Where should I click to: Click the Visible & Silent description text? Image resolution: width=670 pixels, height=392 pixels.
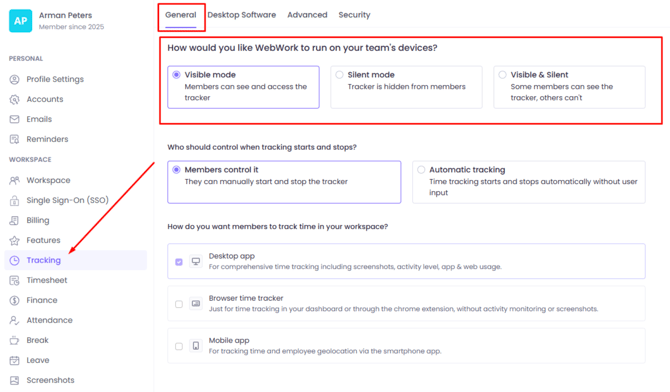(x=561, y=92)
